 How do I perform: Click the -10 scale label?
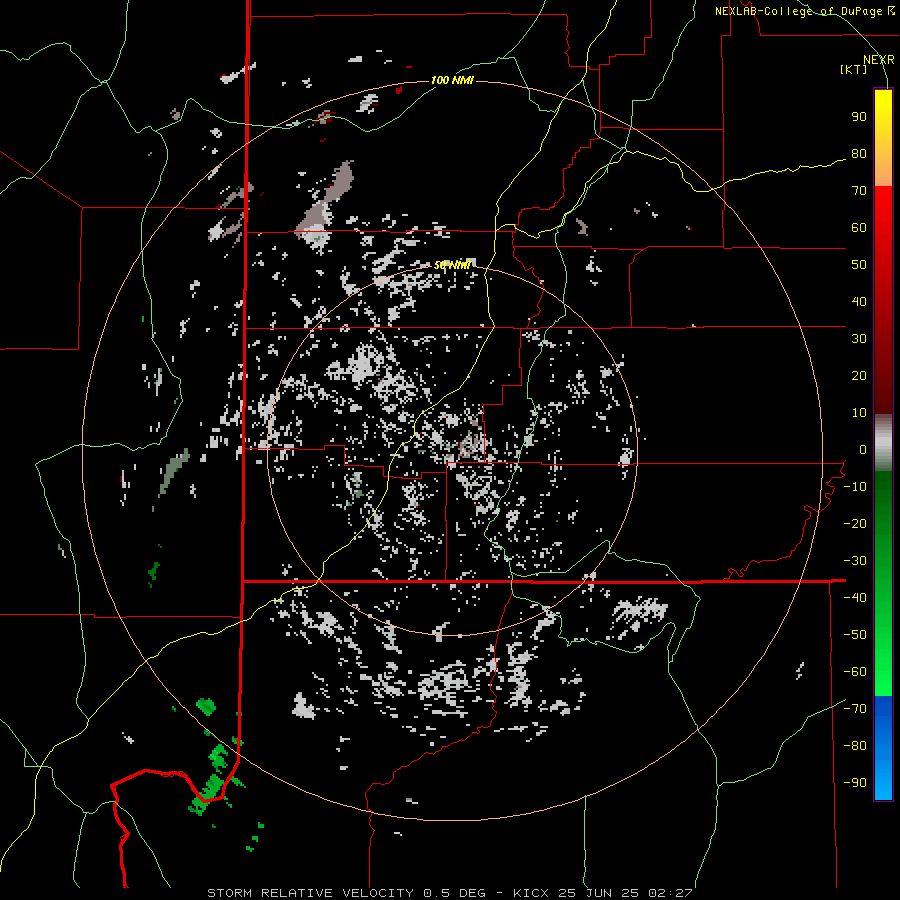[x=855, y=487]
